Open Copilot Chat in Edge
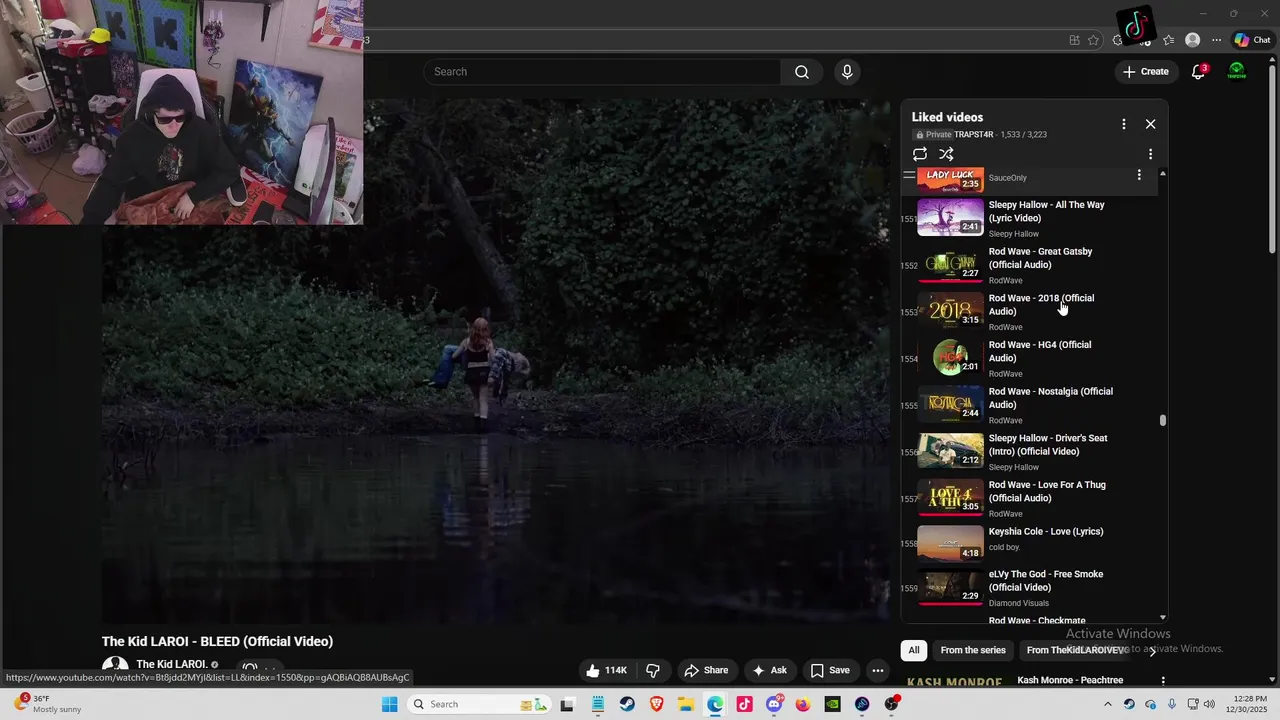 pos(1252,40)
